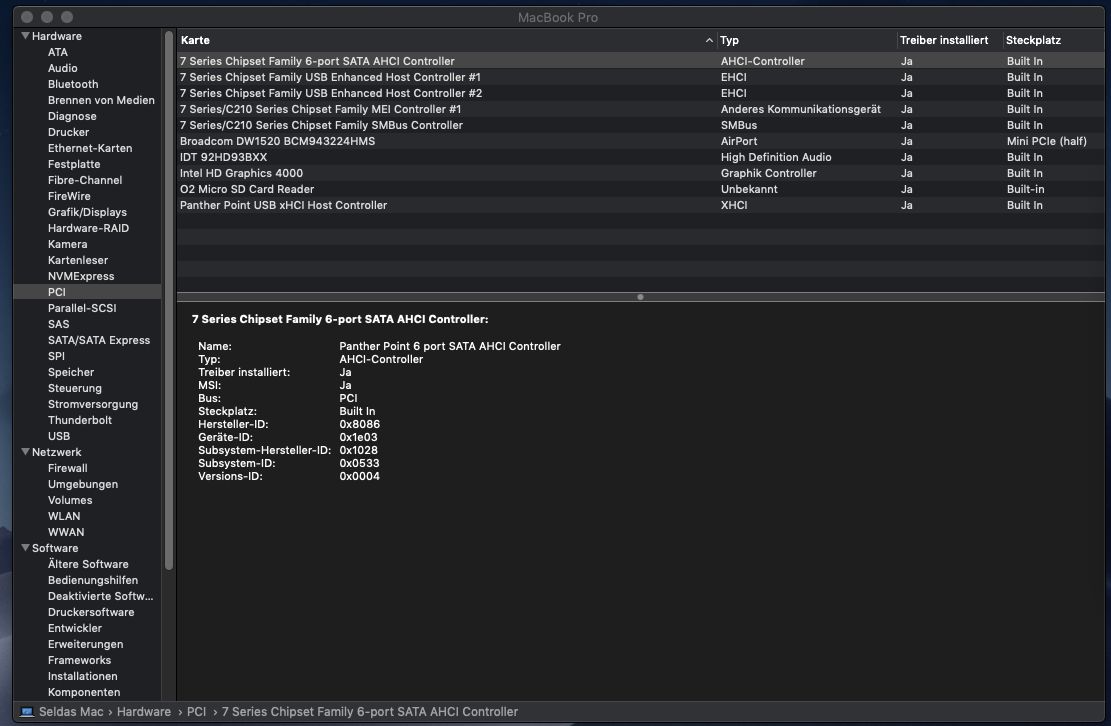
Task: Collapse the Hardware section triangle
Action: [24, 36]
